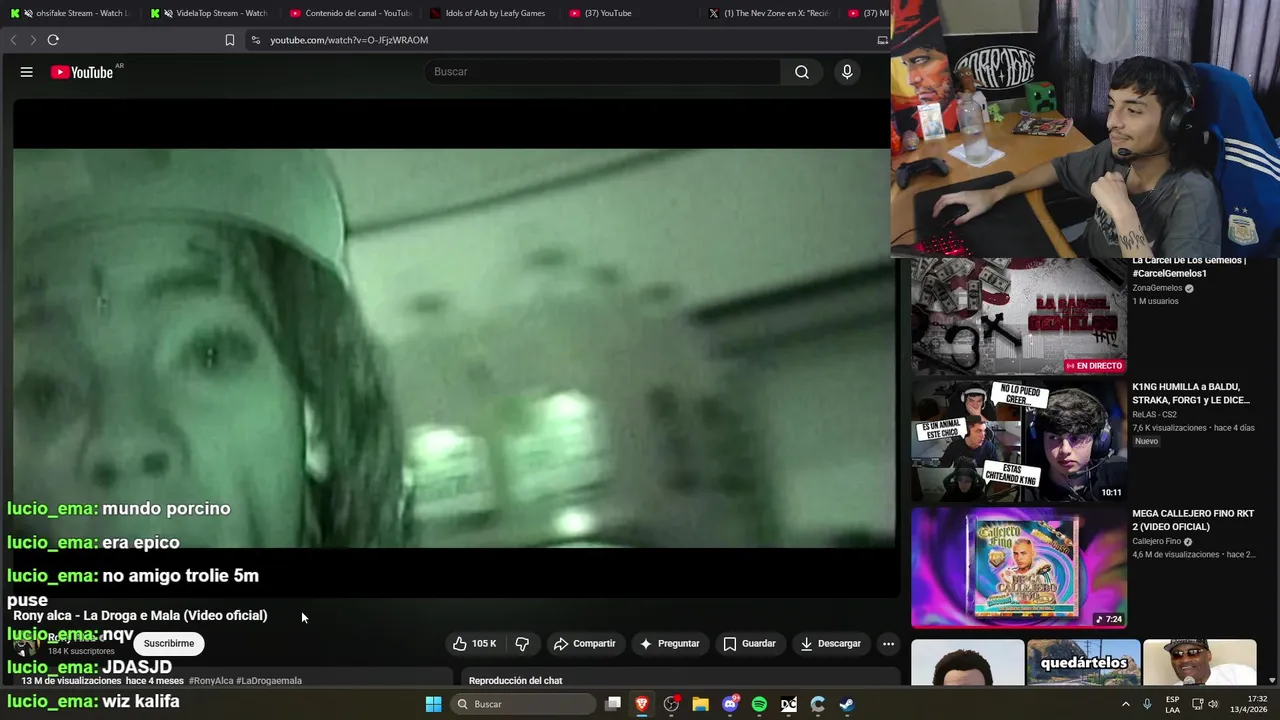Expand Reproducción del chat panel

676,680
